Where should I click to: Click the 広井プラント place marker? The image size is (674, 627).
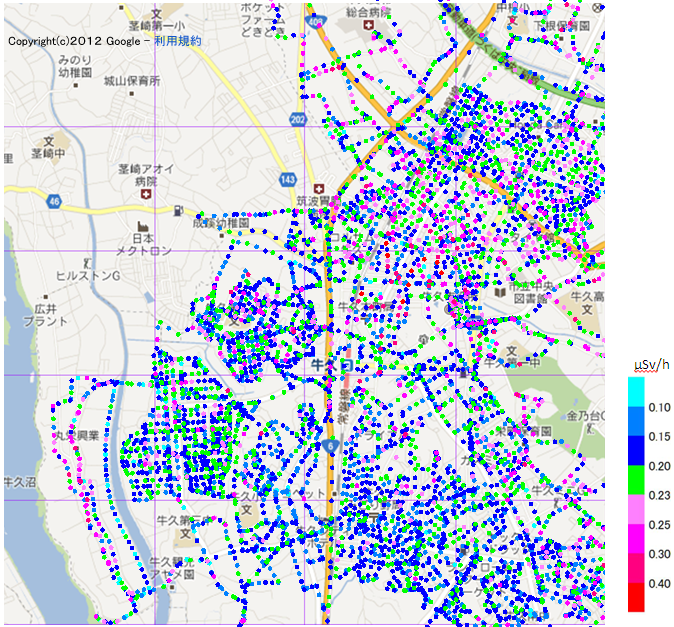[46, 297]
